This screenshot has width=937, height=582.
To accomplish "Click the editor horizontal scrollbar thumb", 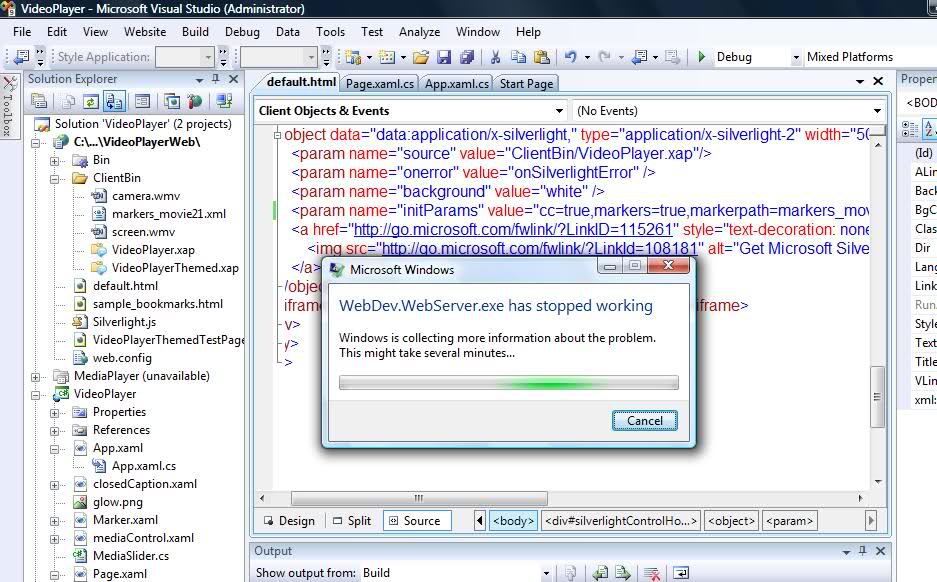I will pos(419,498).
